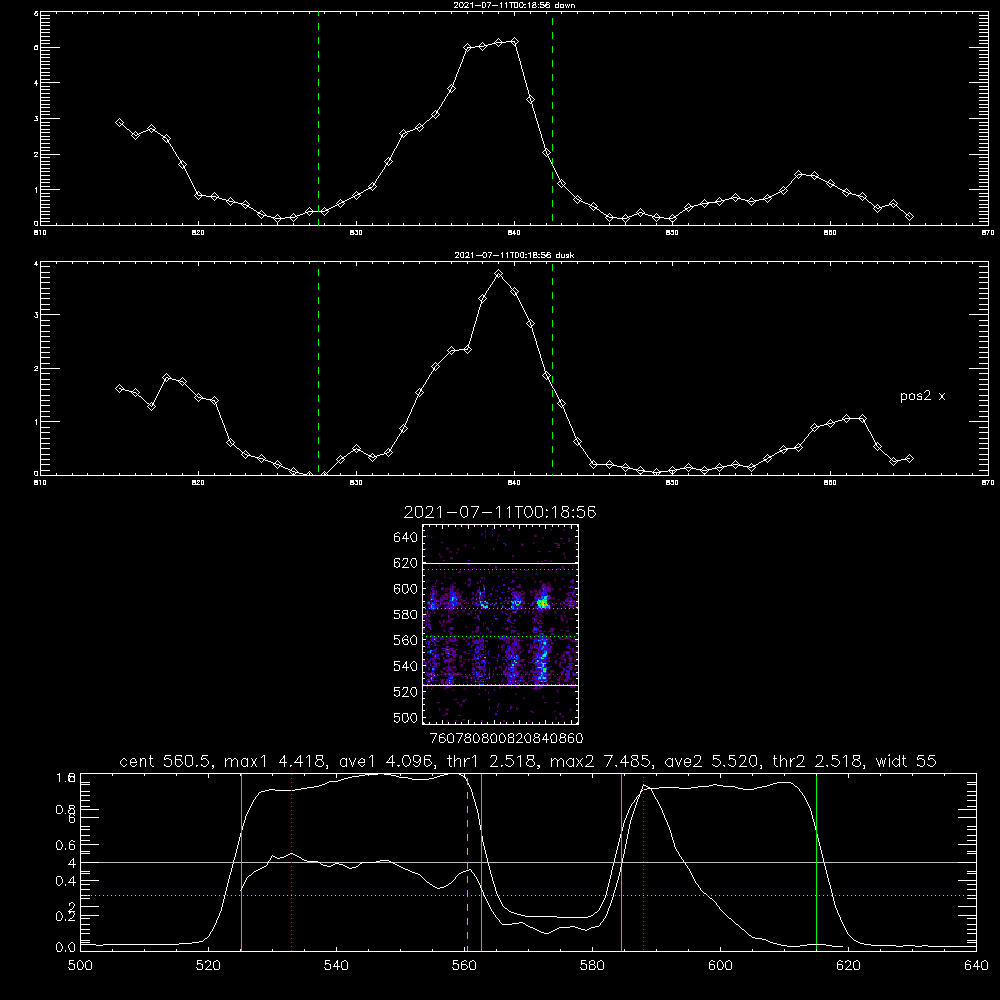This screenshot has width=1000, height=1000.
Task: Click the 600 label on the heatmap y-axis
Action: point(406,589)
